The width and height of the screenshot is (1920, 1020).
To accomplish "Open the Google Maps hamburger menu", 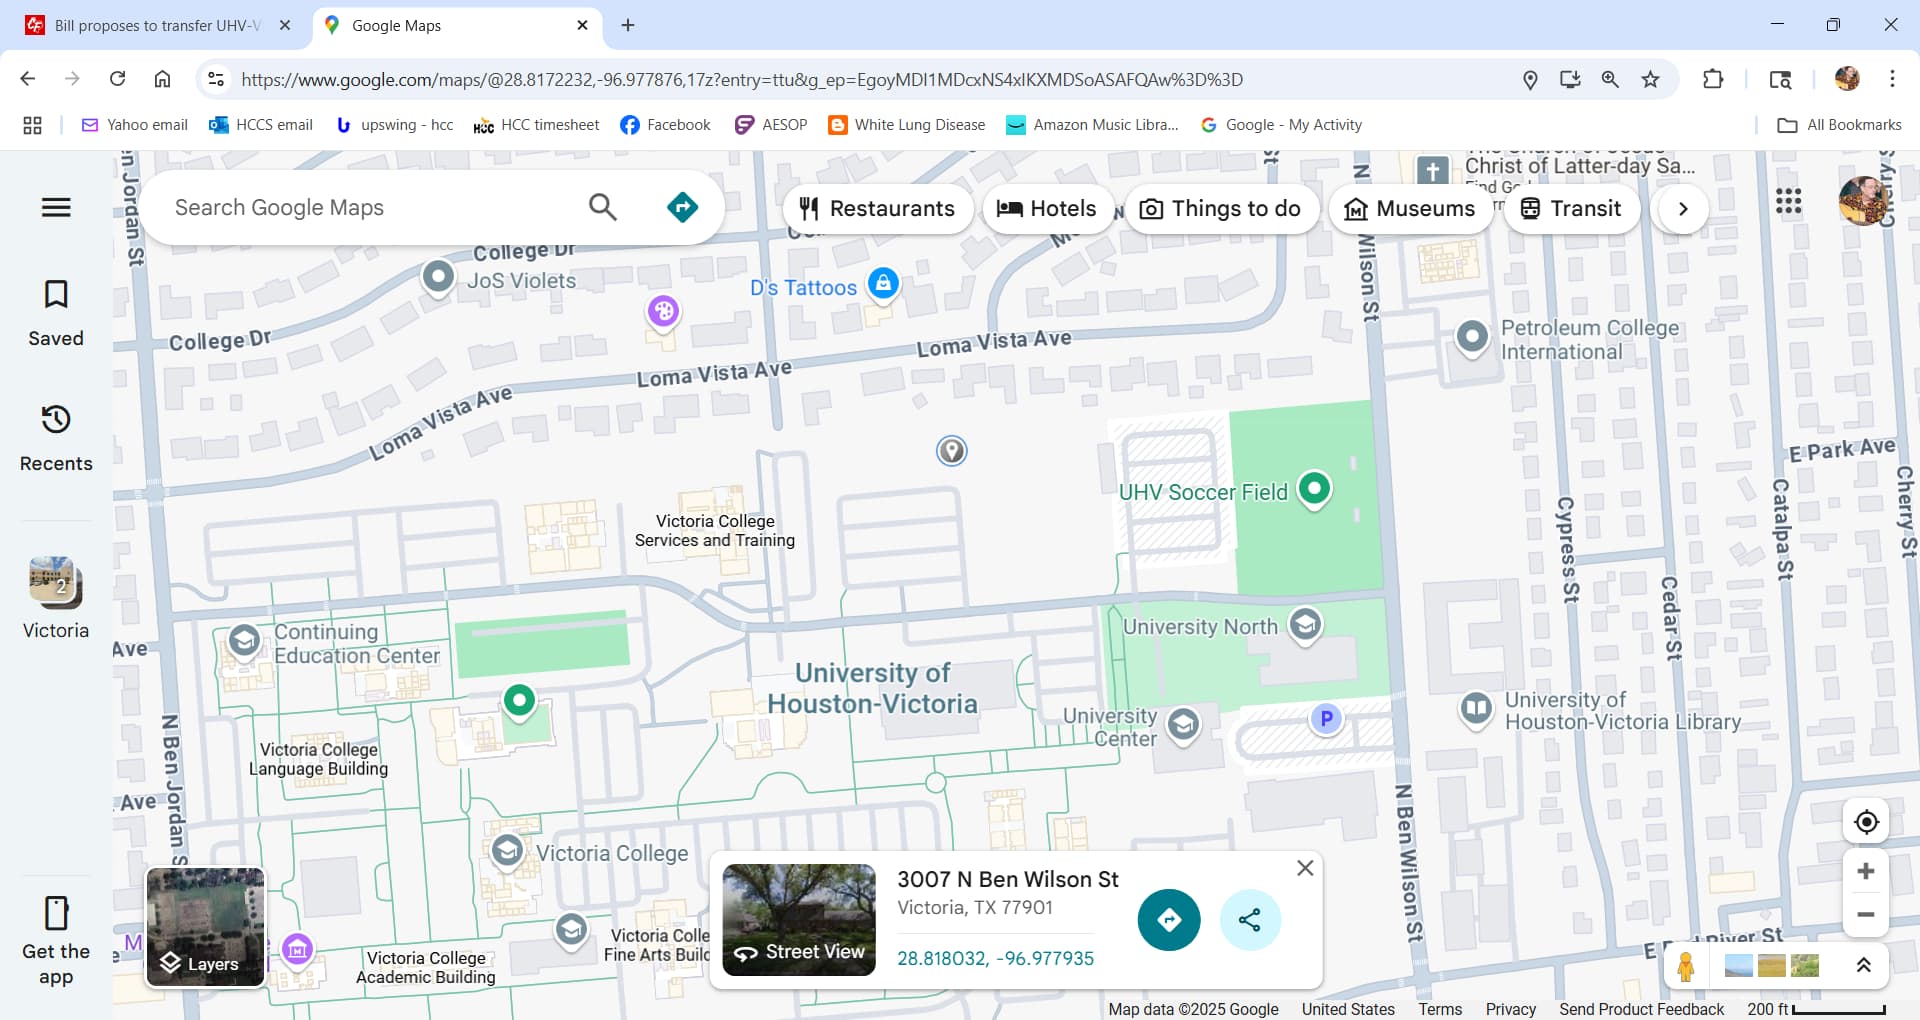I will 56,207.
